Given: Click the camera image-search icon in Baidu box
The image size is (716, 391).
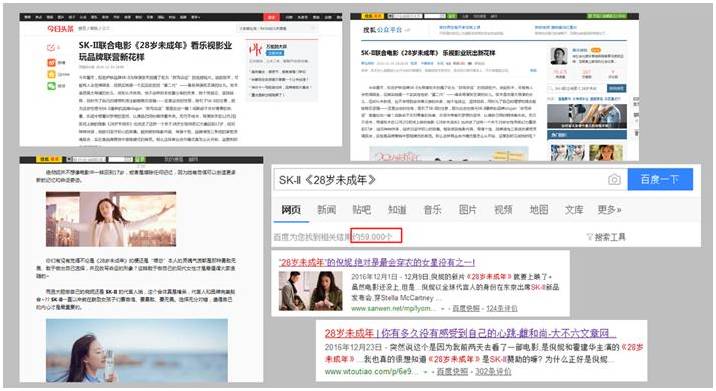Looking at the screenshot, I should 614,180.
